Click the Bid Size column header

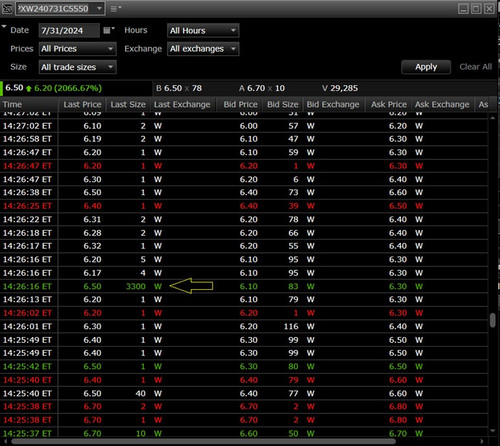click(x=282, y=104)
